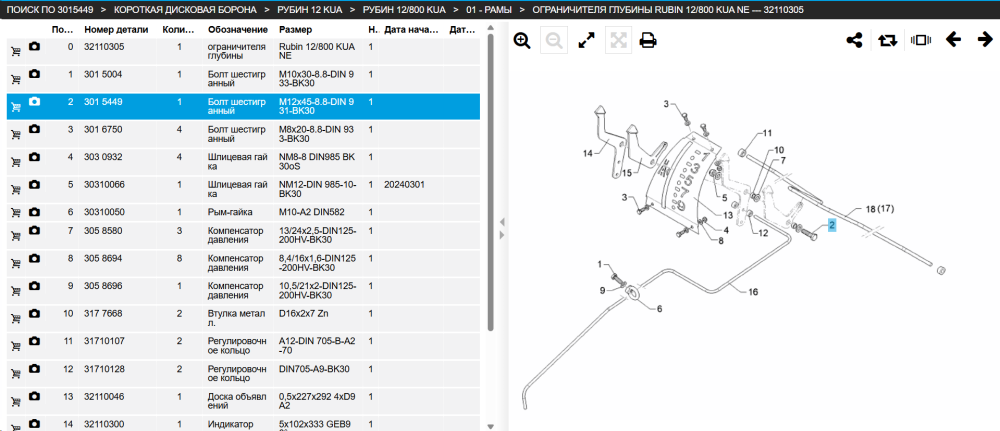Zoom in on the parts diagram
This screenshot has height=431, width=1000.
[x=522, y=41]
